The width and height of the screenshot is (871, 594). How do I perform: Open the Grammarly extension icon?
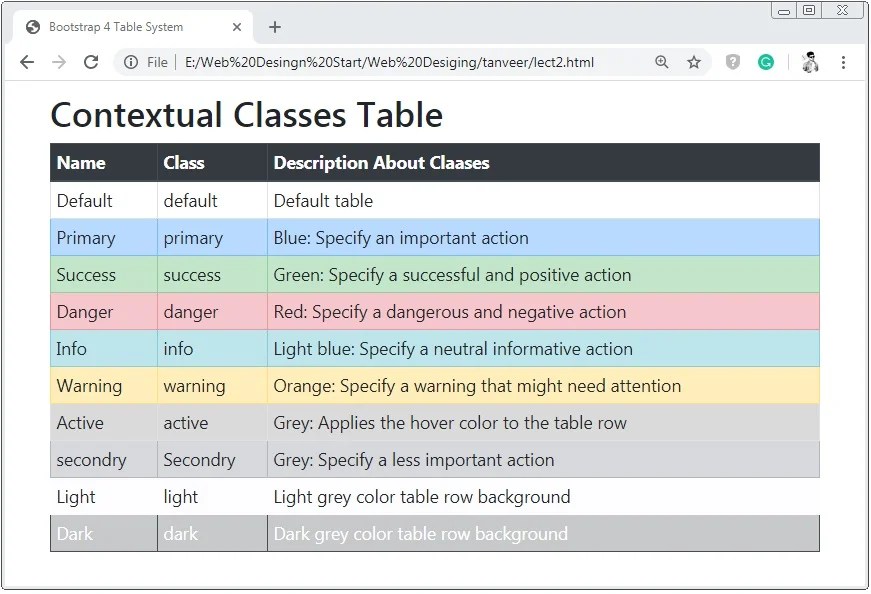point(766,62)
